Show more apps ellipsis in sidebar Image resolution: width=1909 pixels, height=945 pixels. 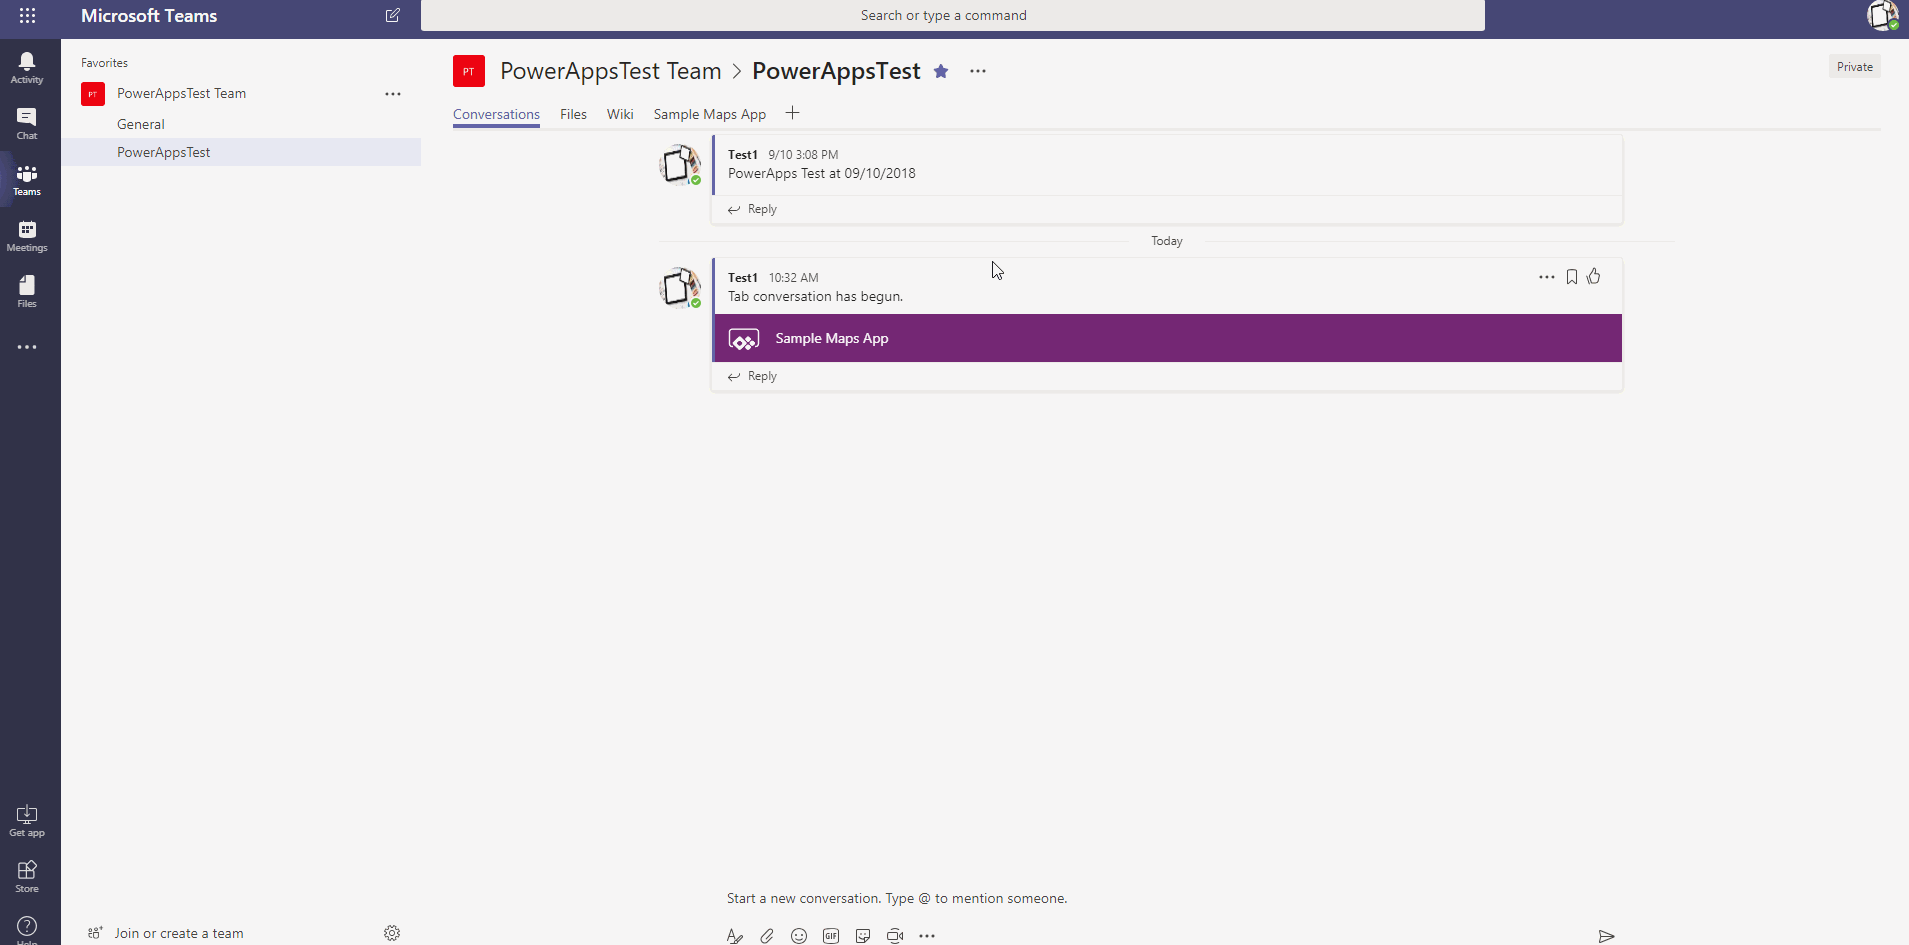(27, 347)
